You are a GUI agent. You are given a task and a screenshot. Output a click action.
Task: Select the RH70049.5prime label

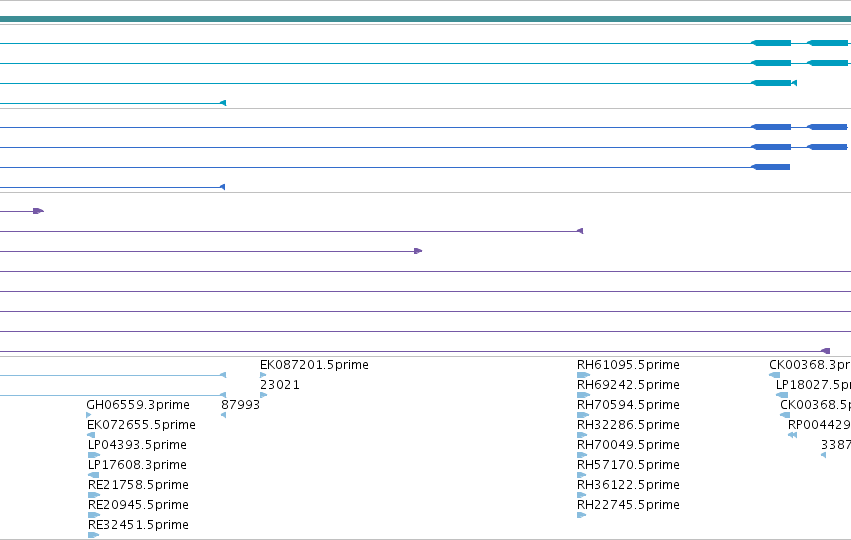[x=628, y=445]
